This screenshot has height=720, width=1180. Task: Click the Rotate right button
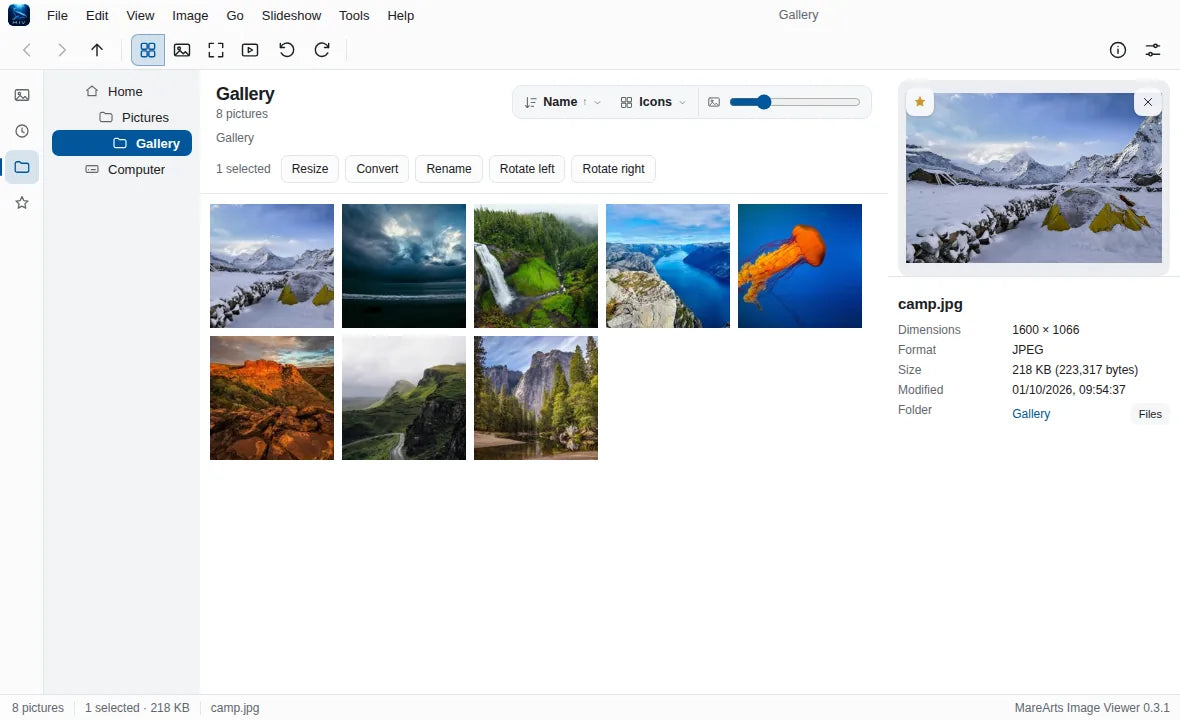pos(613,169)
